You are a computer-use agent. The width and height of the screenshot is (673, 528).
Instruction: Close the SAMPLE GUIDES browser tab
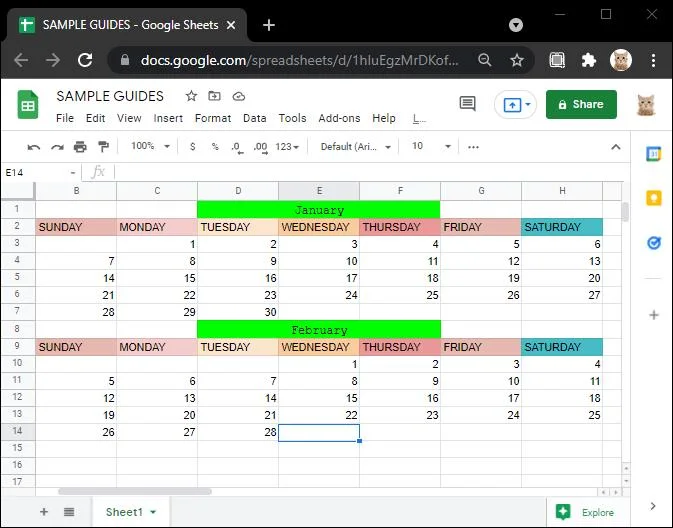(x=231, y=25)
